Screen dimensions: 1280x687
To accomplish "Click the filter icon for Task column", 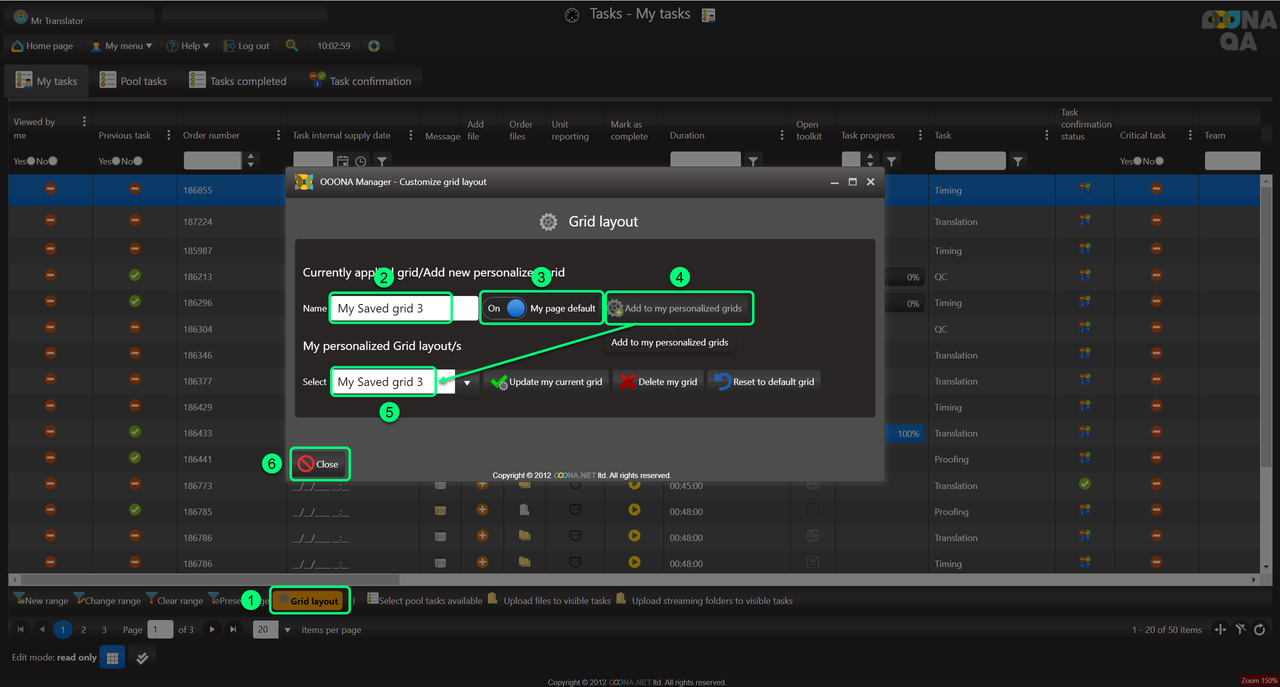I will (1018, 161).
